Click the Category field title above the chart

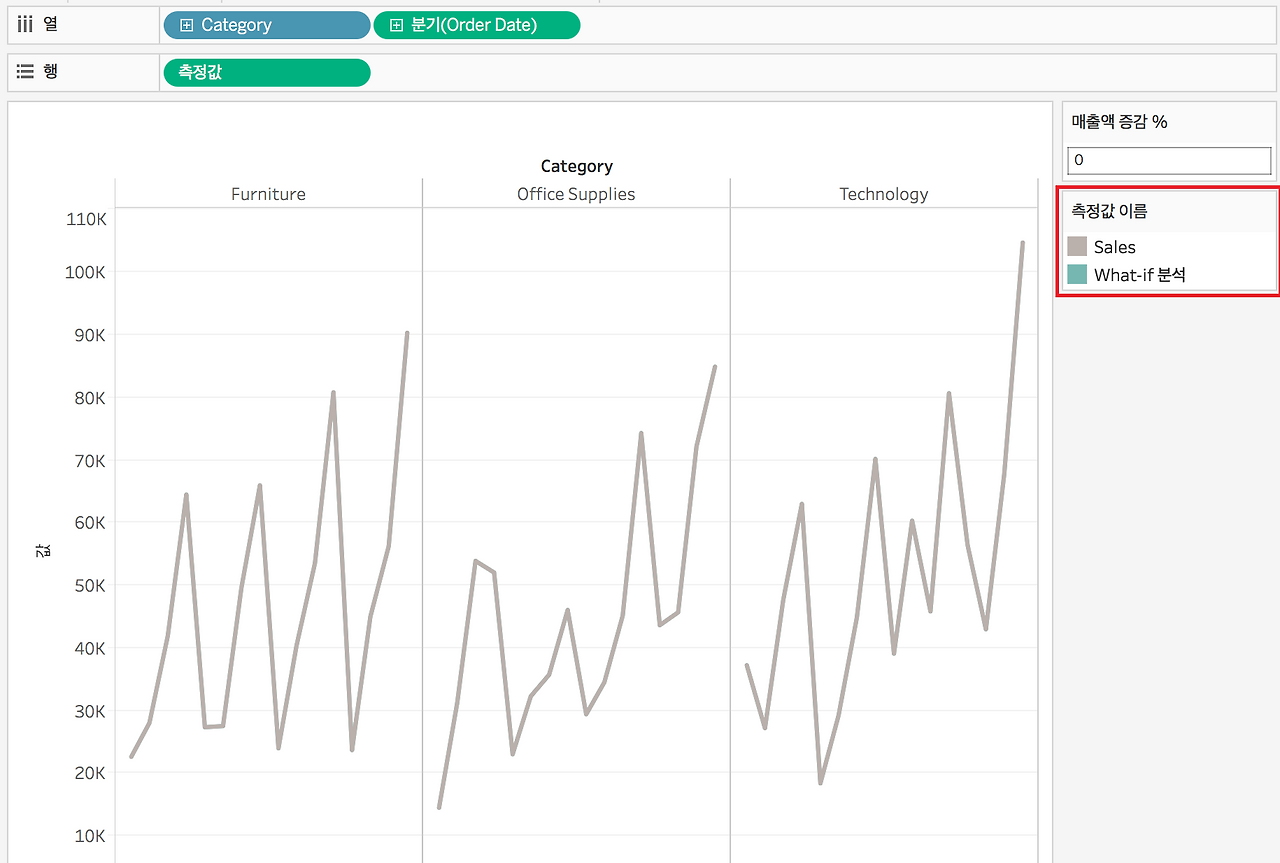point(577,166)
